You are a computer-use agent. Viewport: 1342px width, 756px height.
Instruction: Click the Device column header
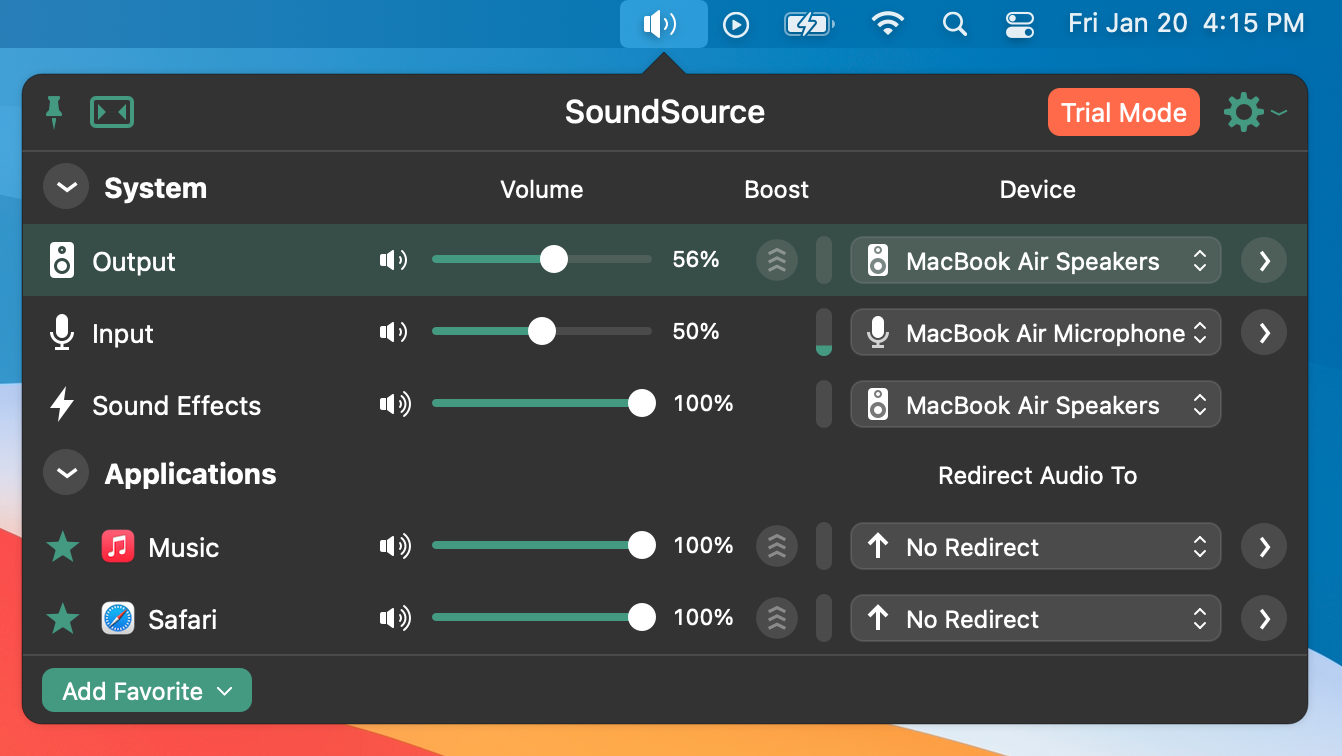(x=1038, y=189)
